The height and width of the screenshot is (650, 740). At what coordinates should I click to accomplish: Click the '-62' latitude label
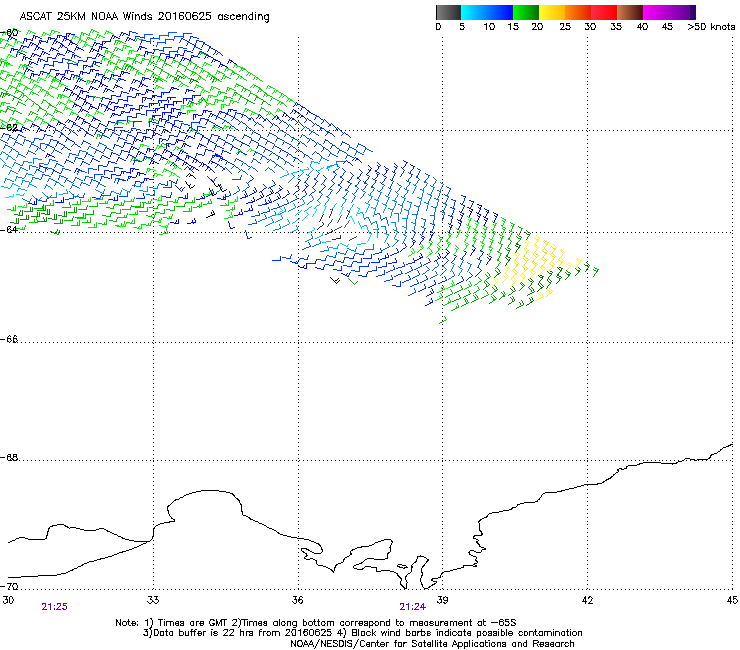(10, 128)
